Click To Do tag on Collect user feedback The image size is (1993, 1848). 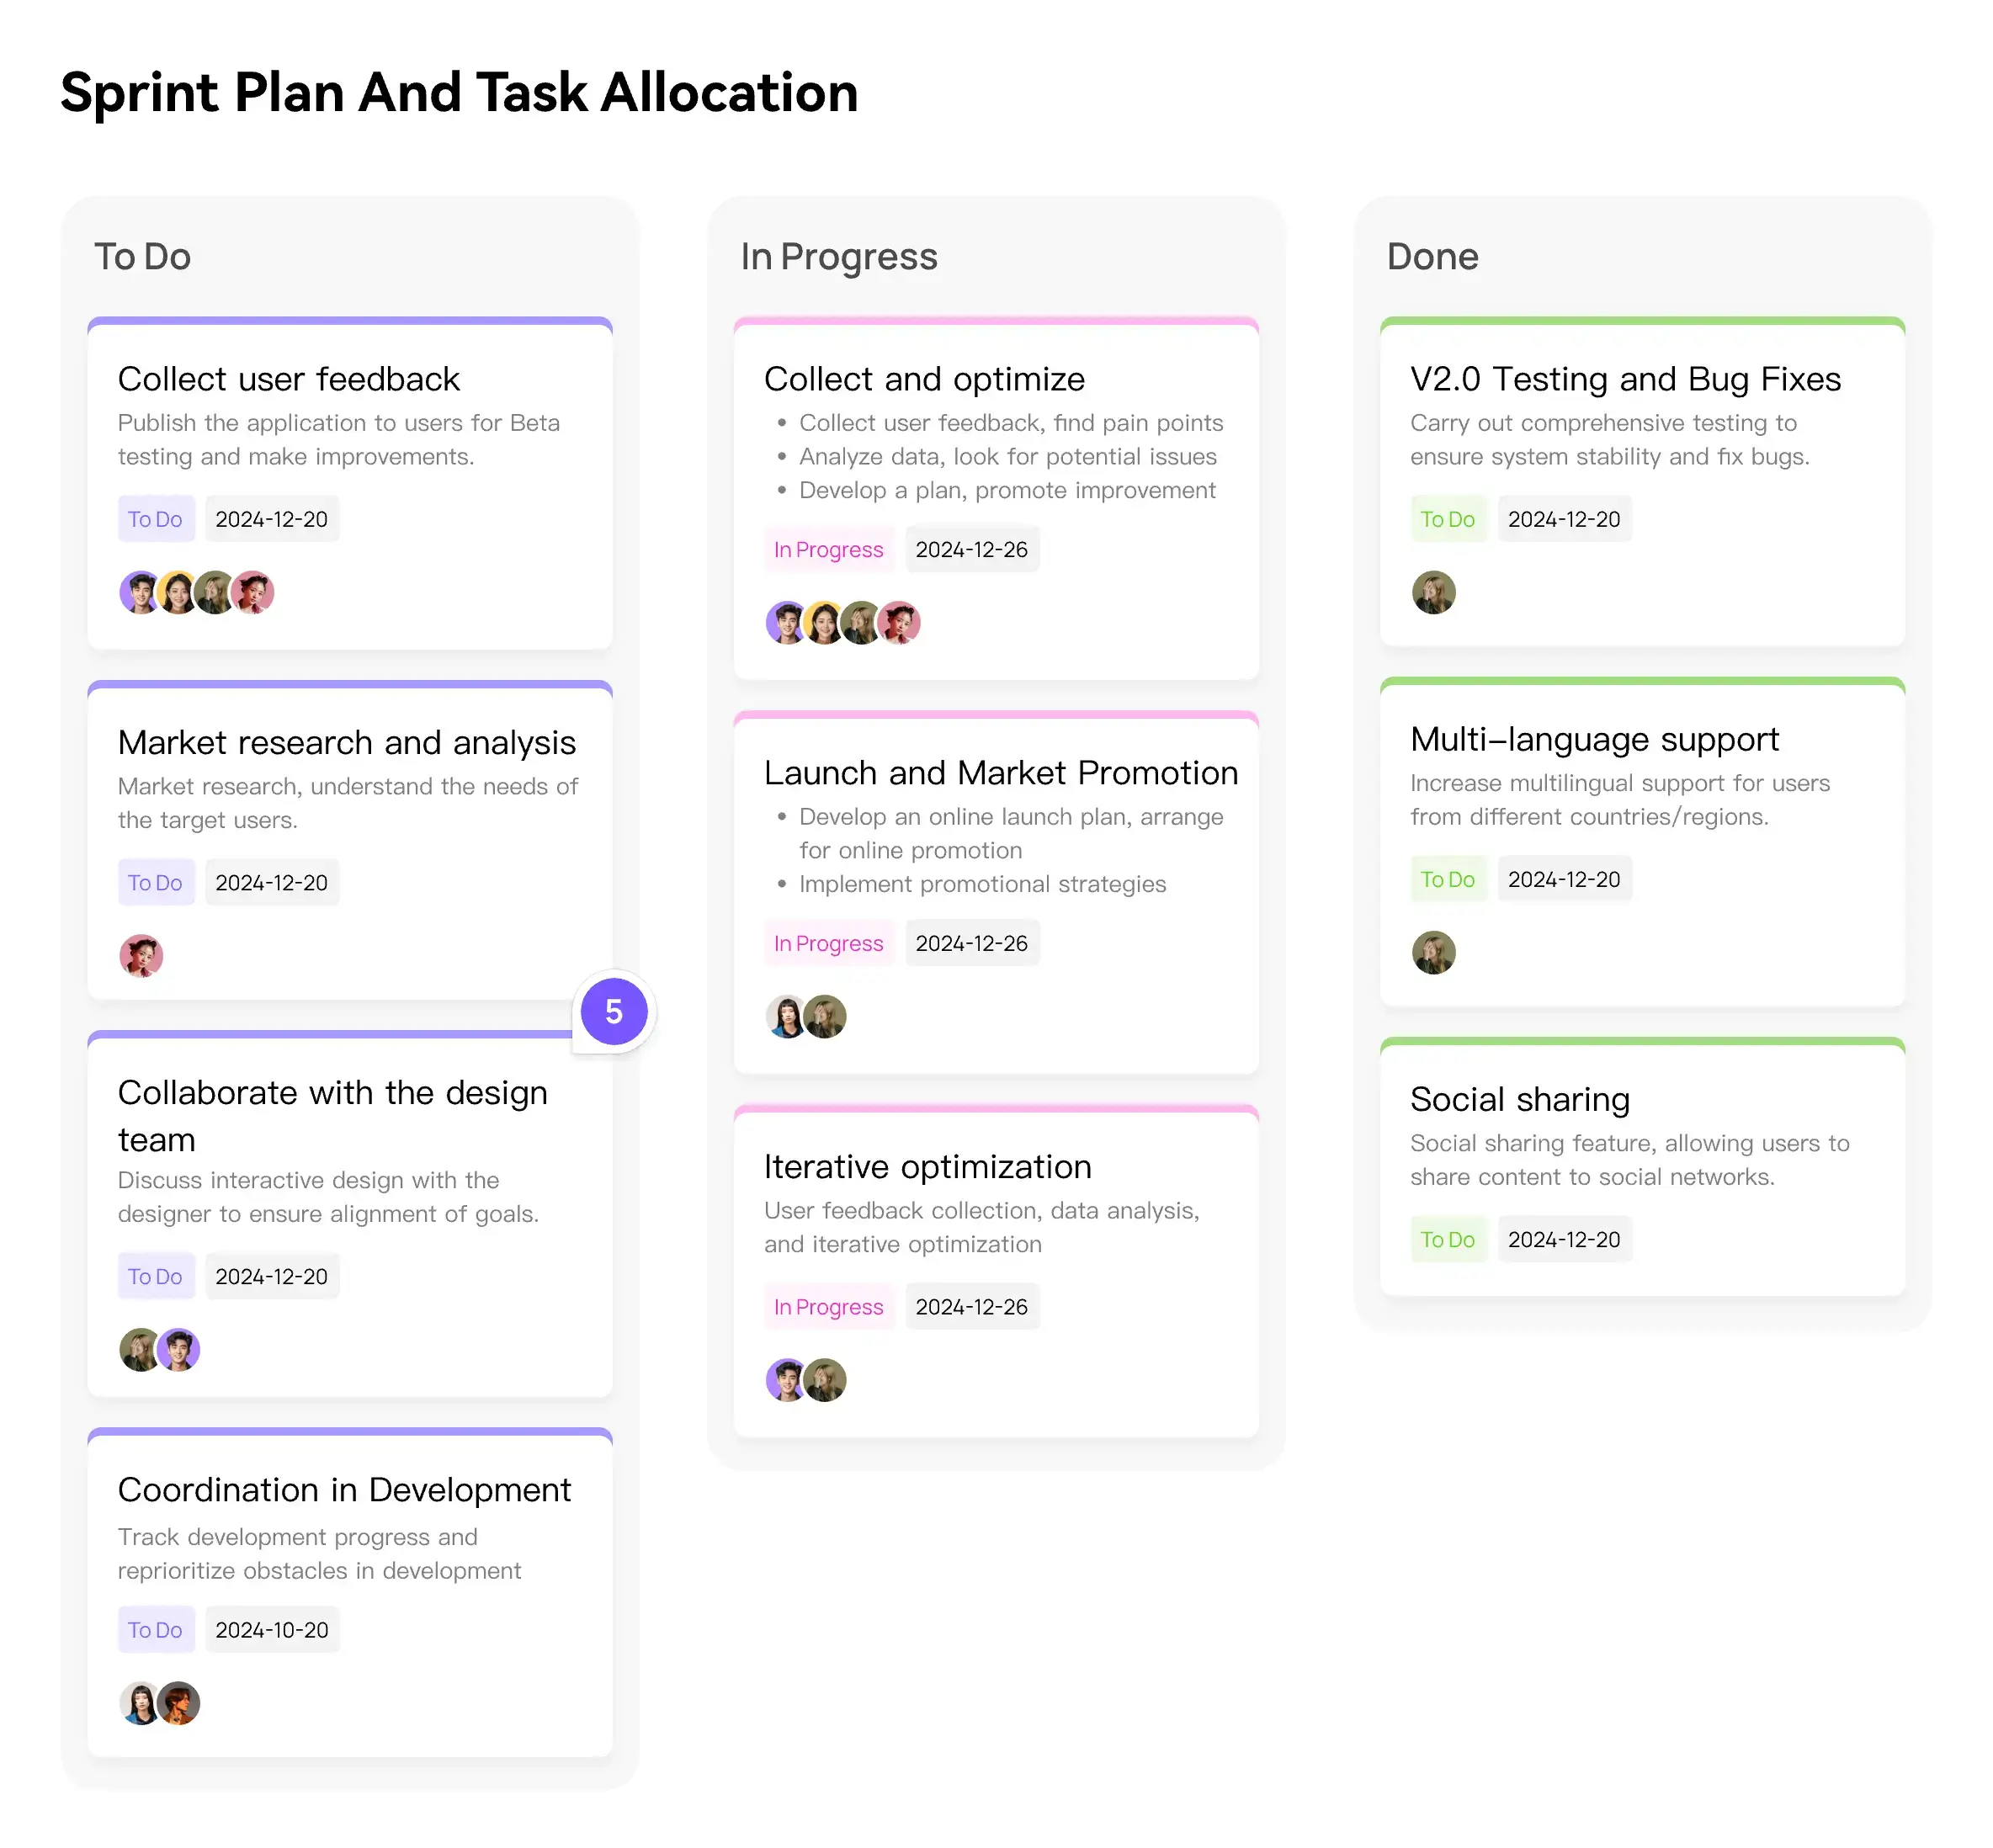tap(155, 519)
